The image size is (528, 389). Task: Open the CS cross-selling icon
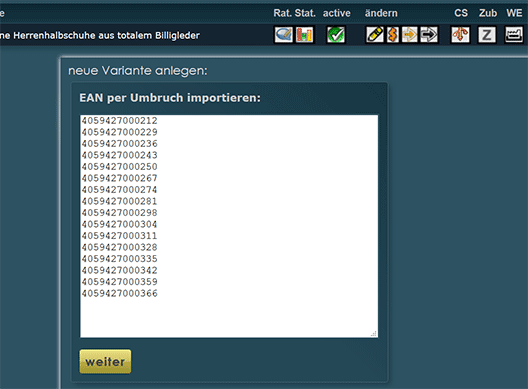(x=460, y=35)
